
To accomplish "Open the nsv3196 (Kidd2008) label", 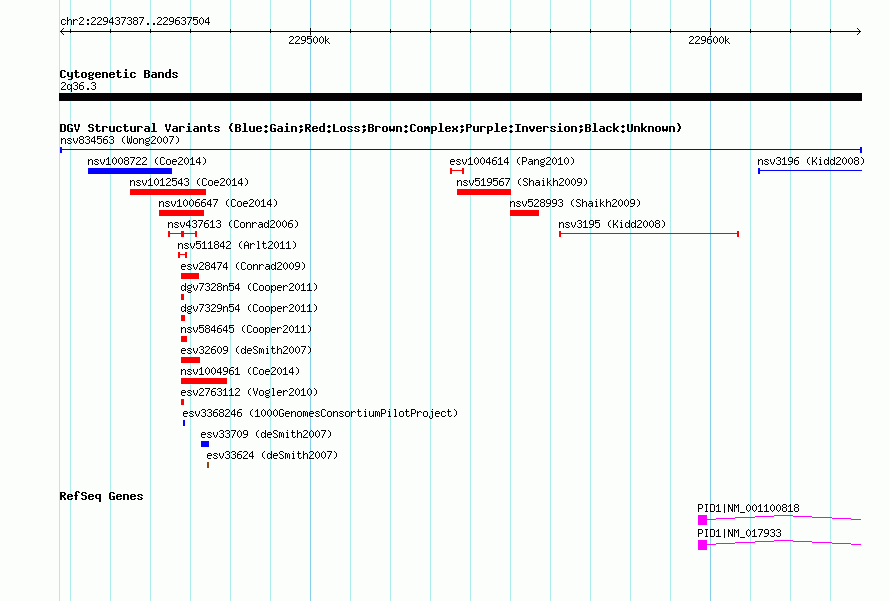I will 811,161.
